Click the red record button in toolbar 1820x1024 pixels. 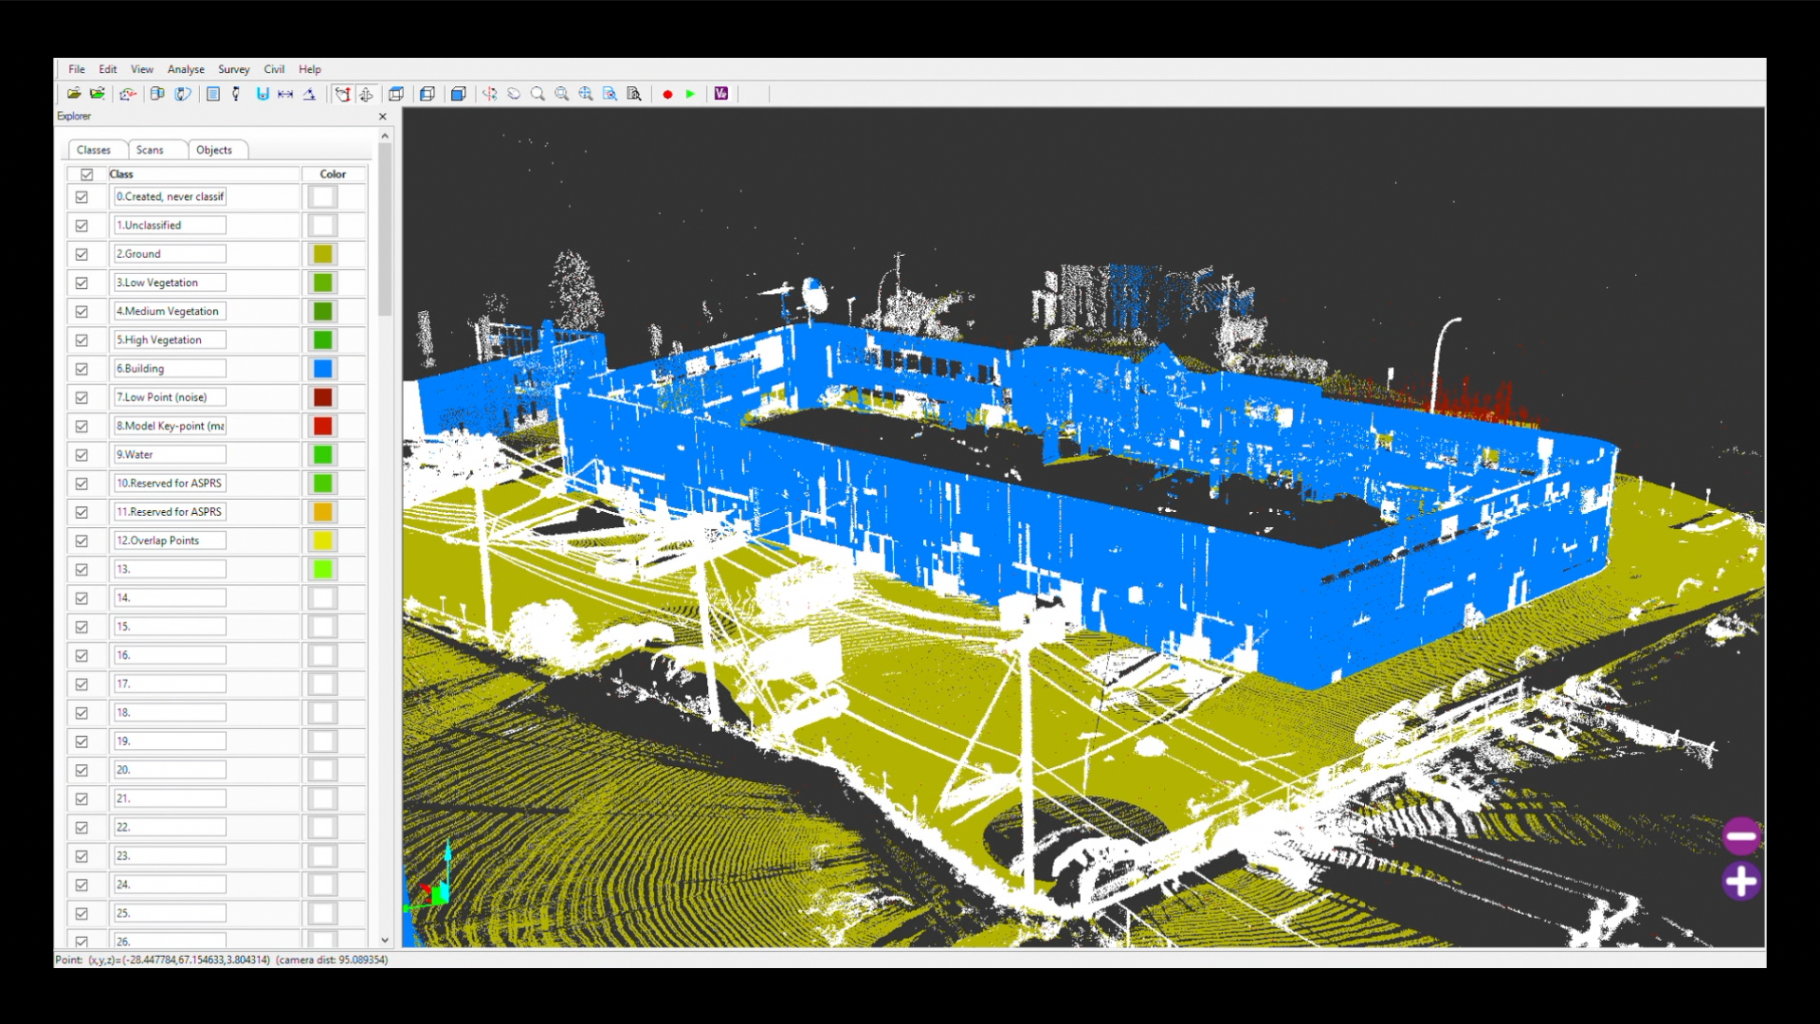667,94
